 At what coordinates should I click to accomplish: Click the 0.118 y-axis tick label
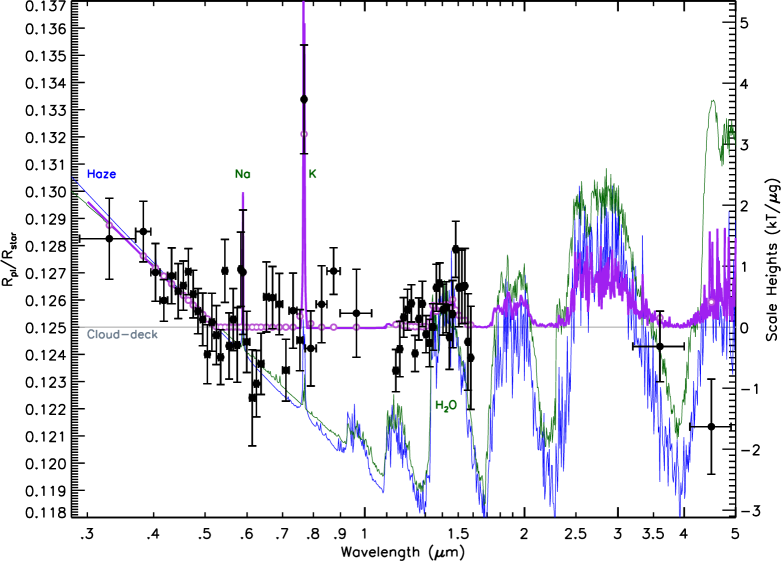46,512
